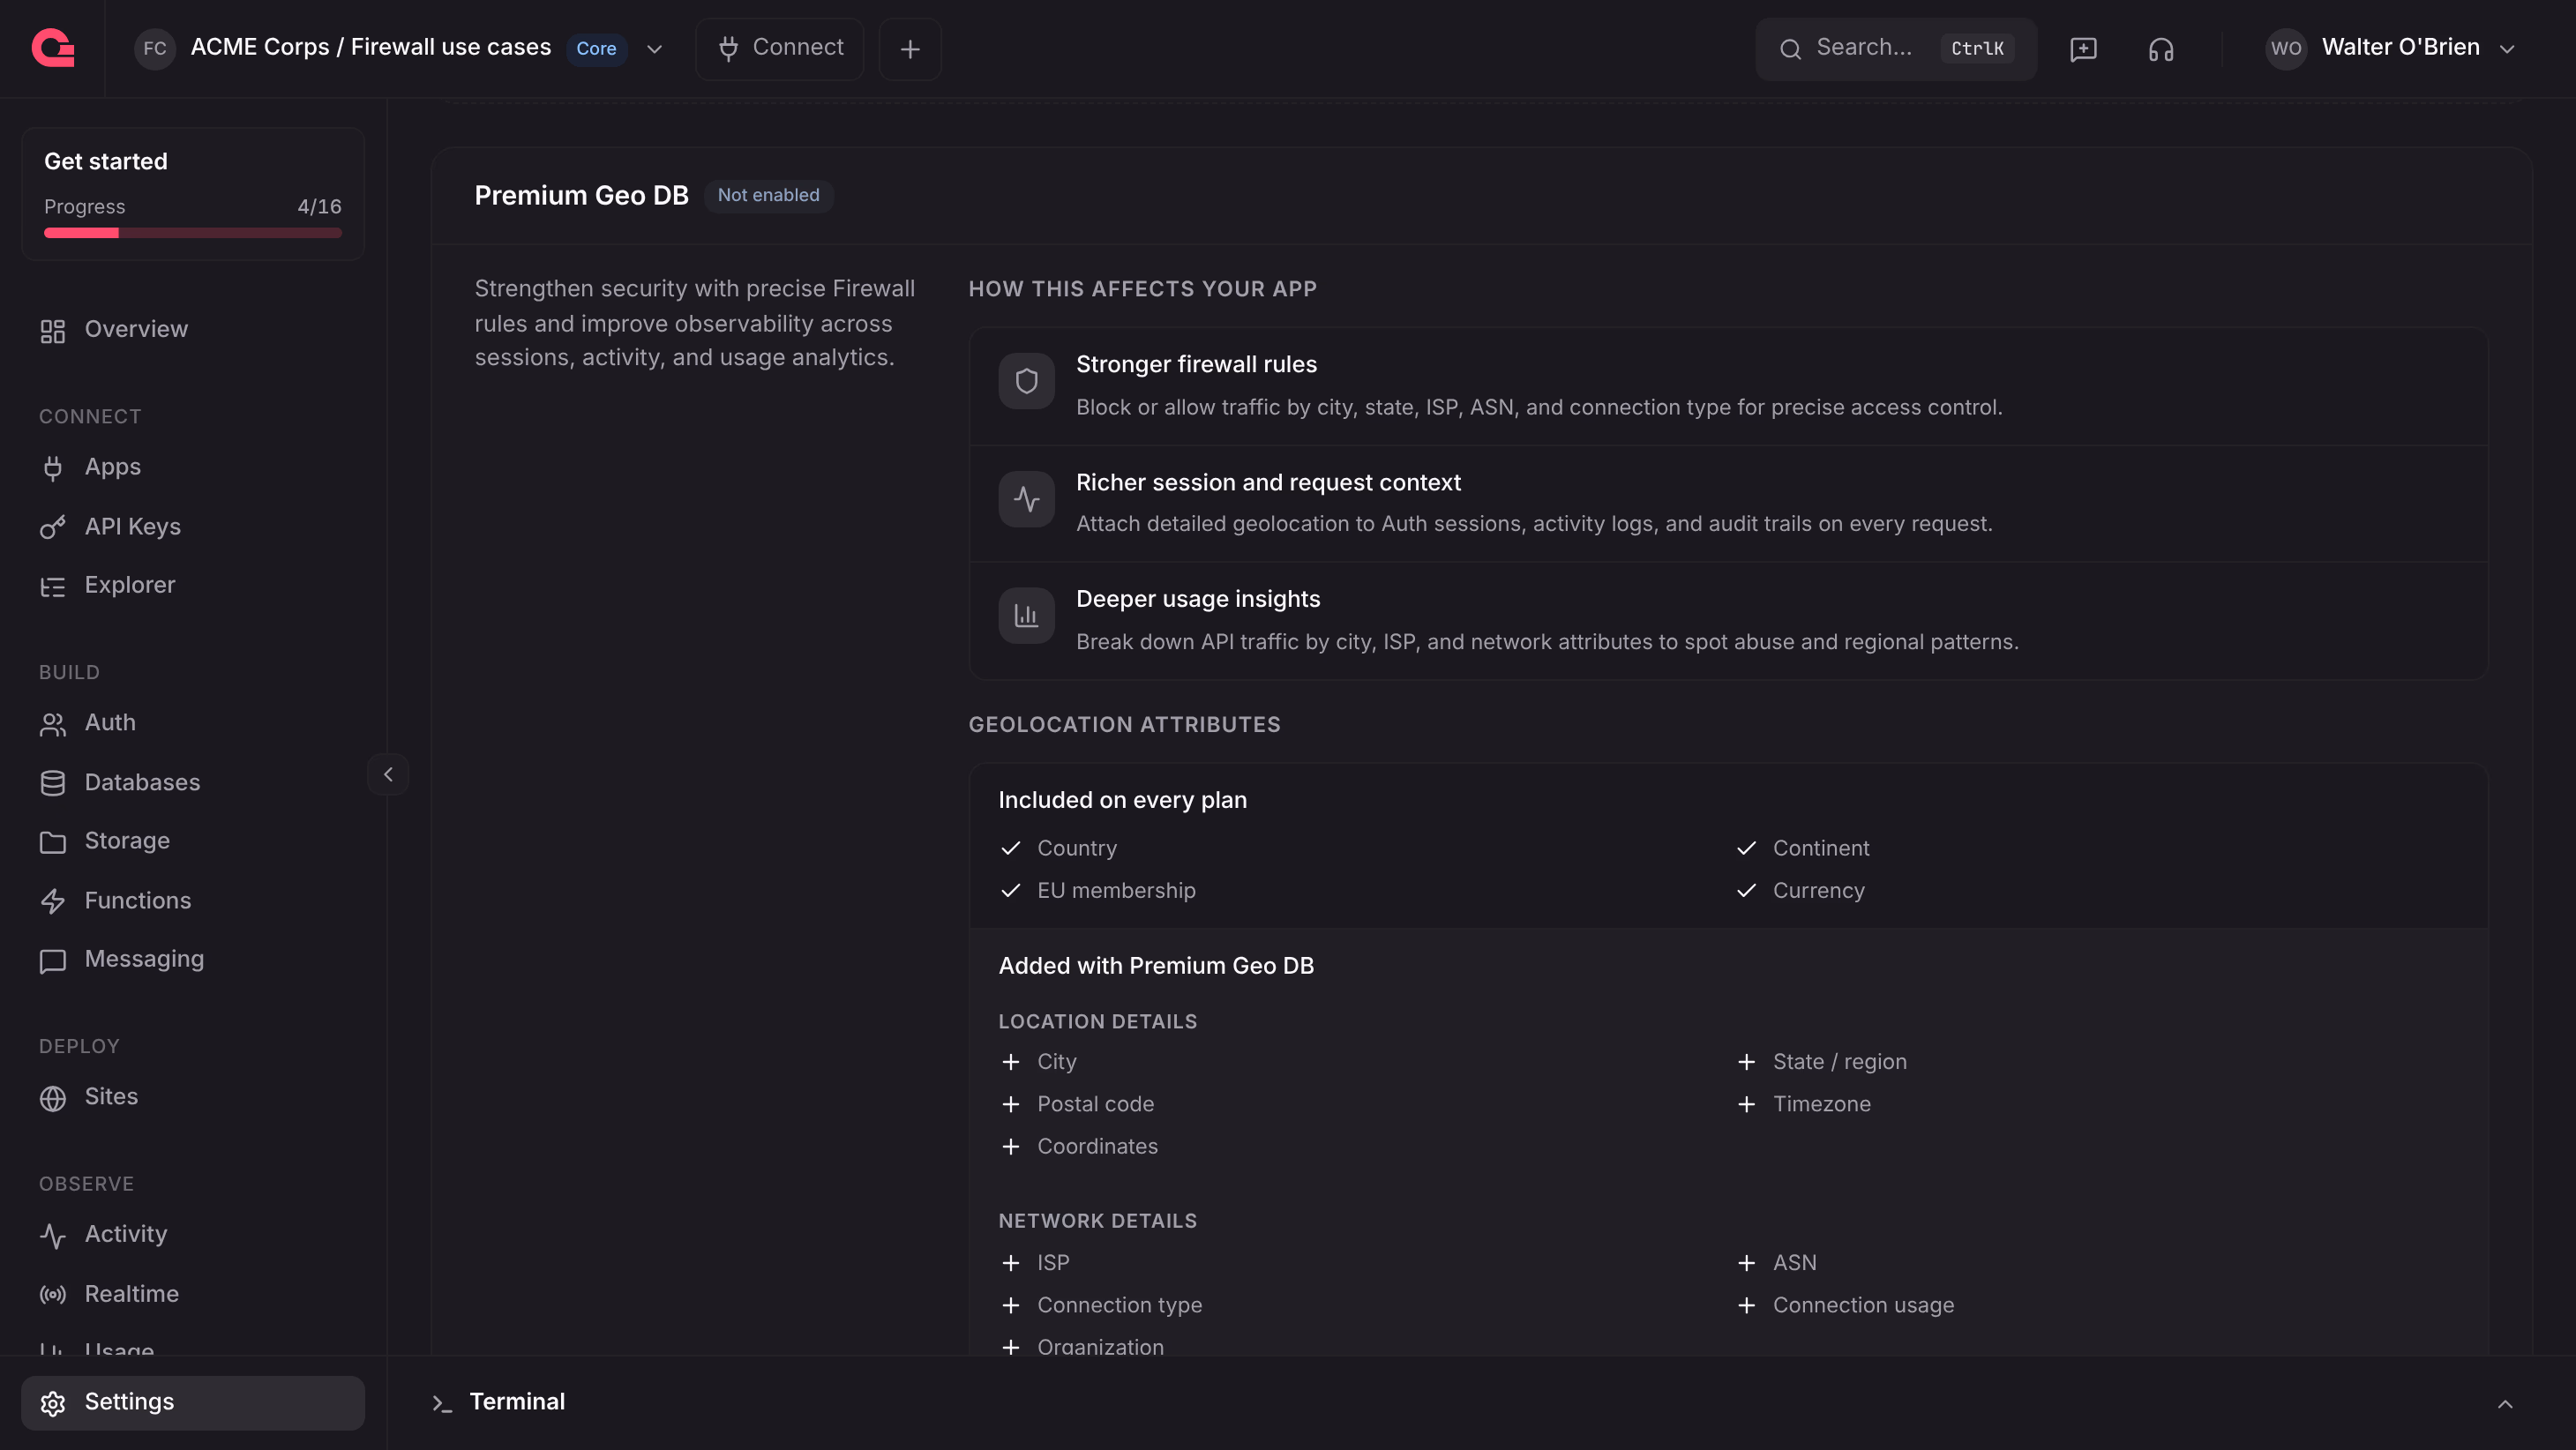Click the Terminal label
The image size is (2576, 1450).
point(517,1402)
